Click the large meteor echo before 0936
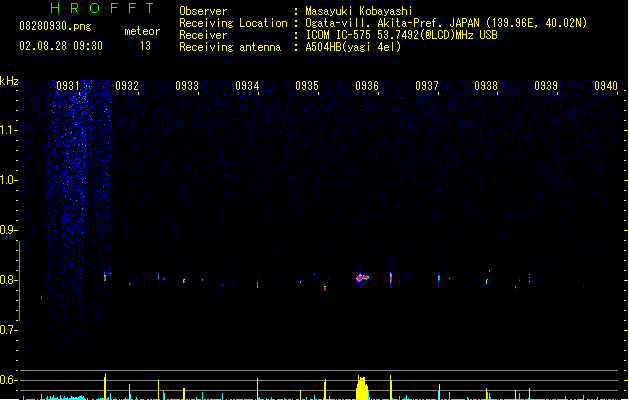 point(362,277)
